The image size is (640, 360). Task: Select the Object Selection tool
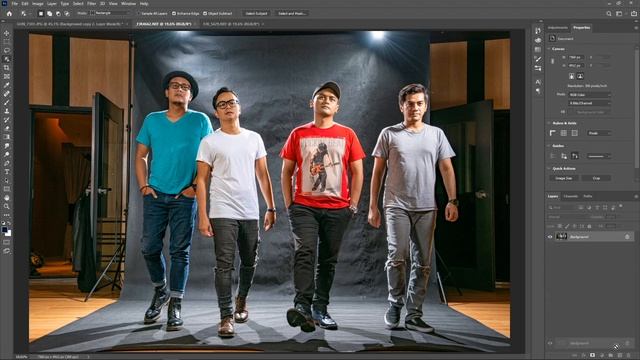7,59
